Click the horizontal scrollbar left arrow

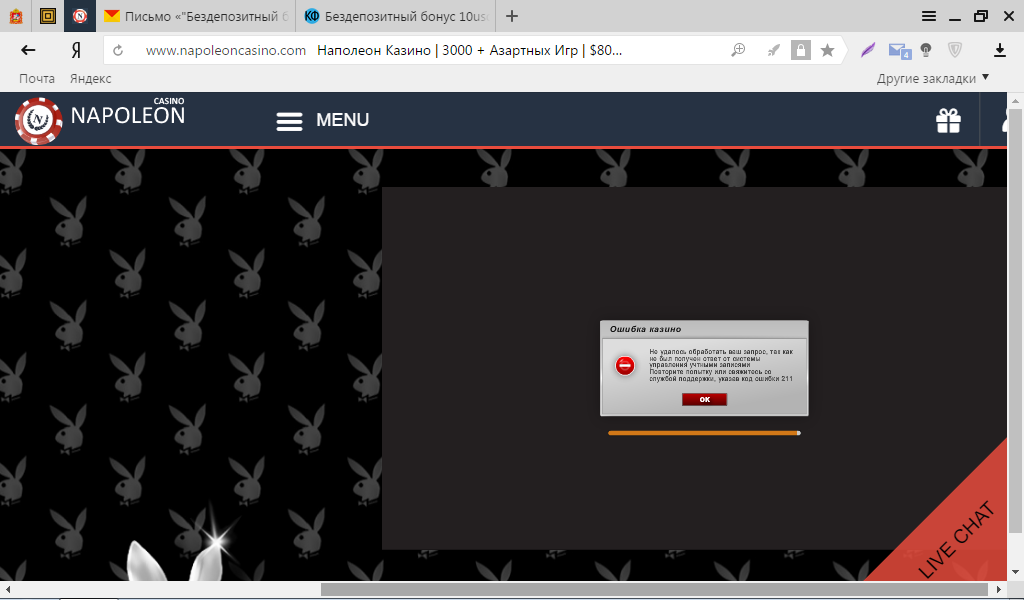8,590
